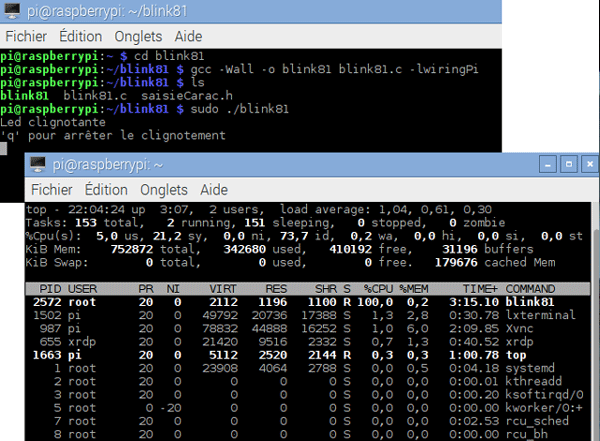Open Onglets menu in the front terminal
600x441 pixels.
point(164,189)
